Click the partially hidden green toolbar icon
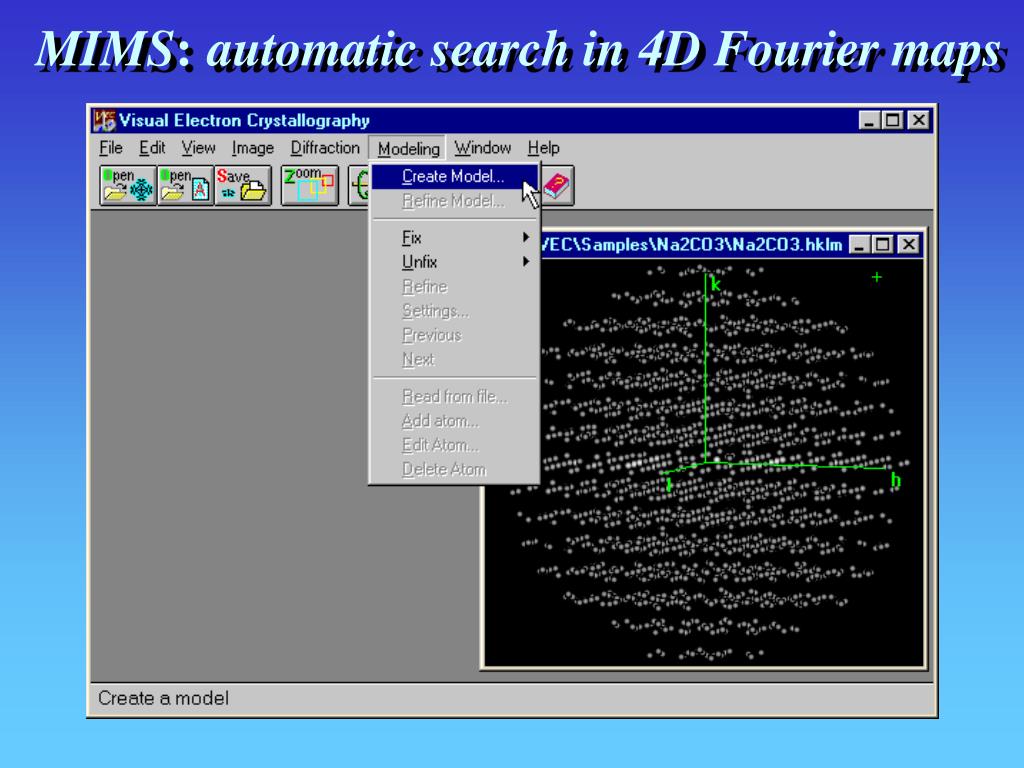The width and height of the screenshot is (1024, 768). pos(359,185)
